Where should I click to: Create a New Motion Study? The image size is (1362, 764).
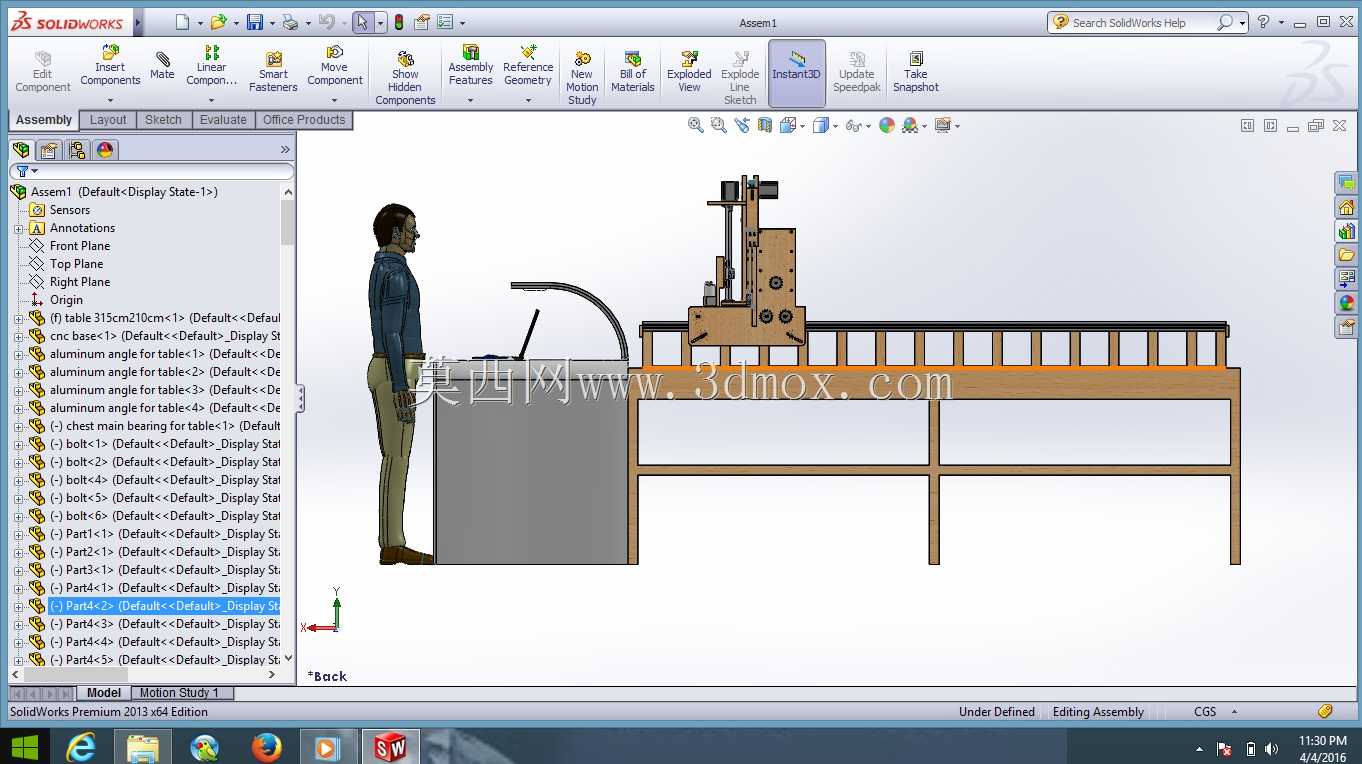click(582, 78)
